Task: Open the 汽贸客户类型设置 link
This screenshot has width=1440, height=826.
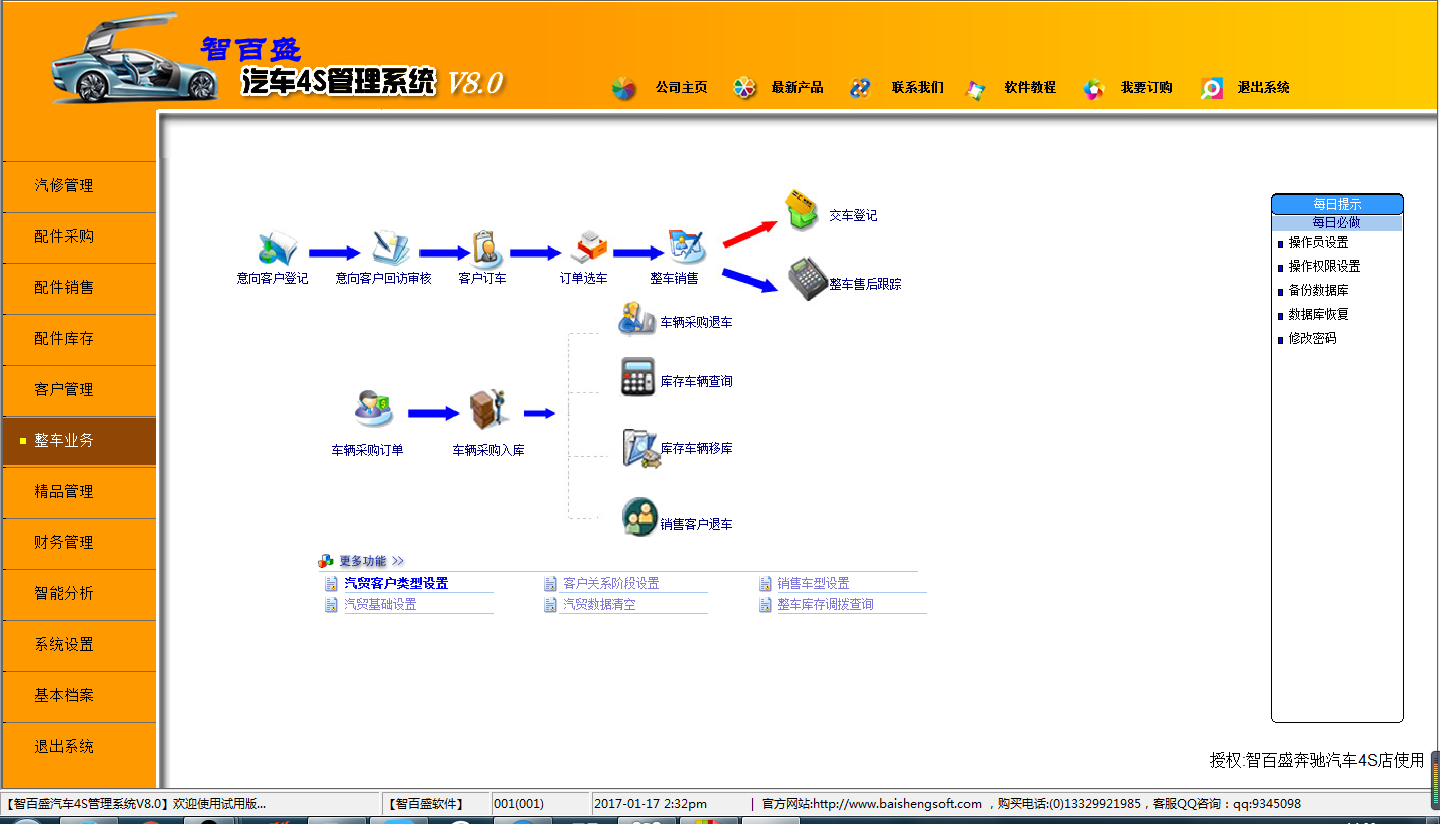Action: [396, 584]
